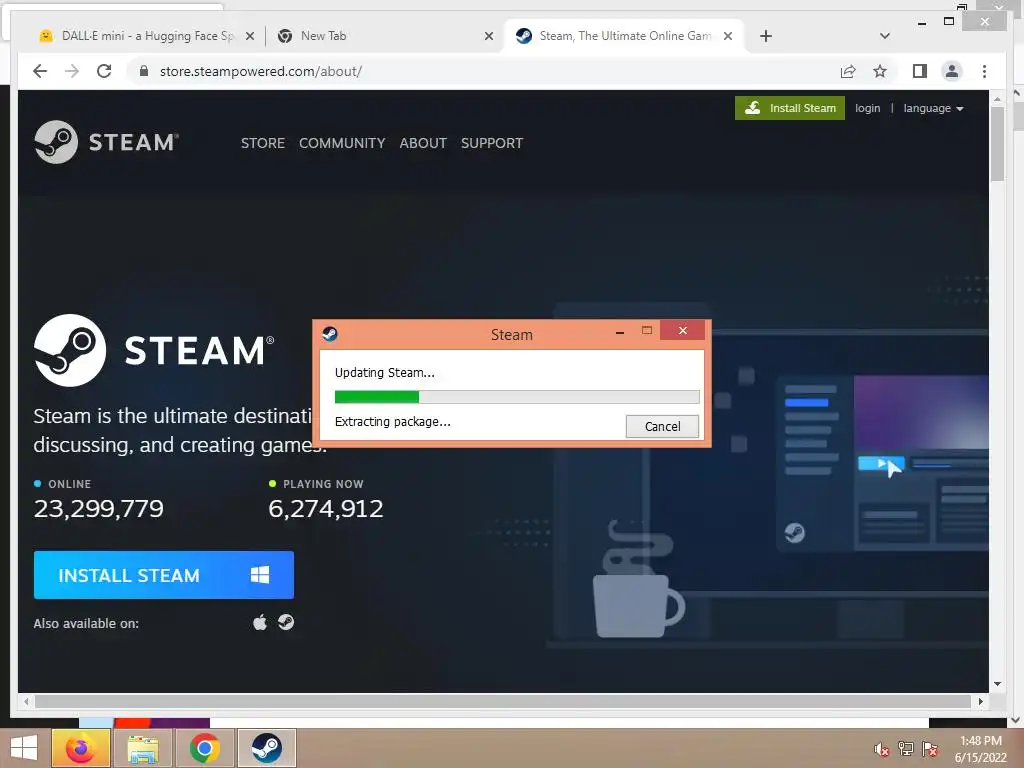Open Chrome three-dot menu

pyautogui.click(x=984, y=71)
